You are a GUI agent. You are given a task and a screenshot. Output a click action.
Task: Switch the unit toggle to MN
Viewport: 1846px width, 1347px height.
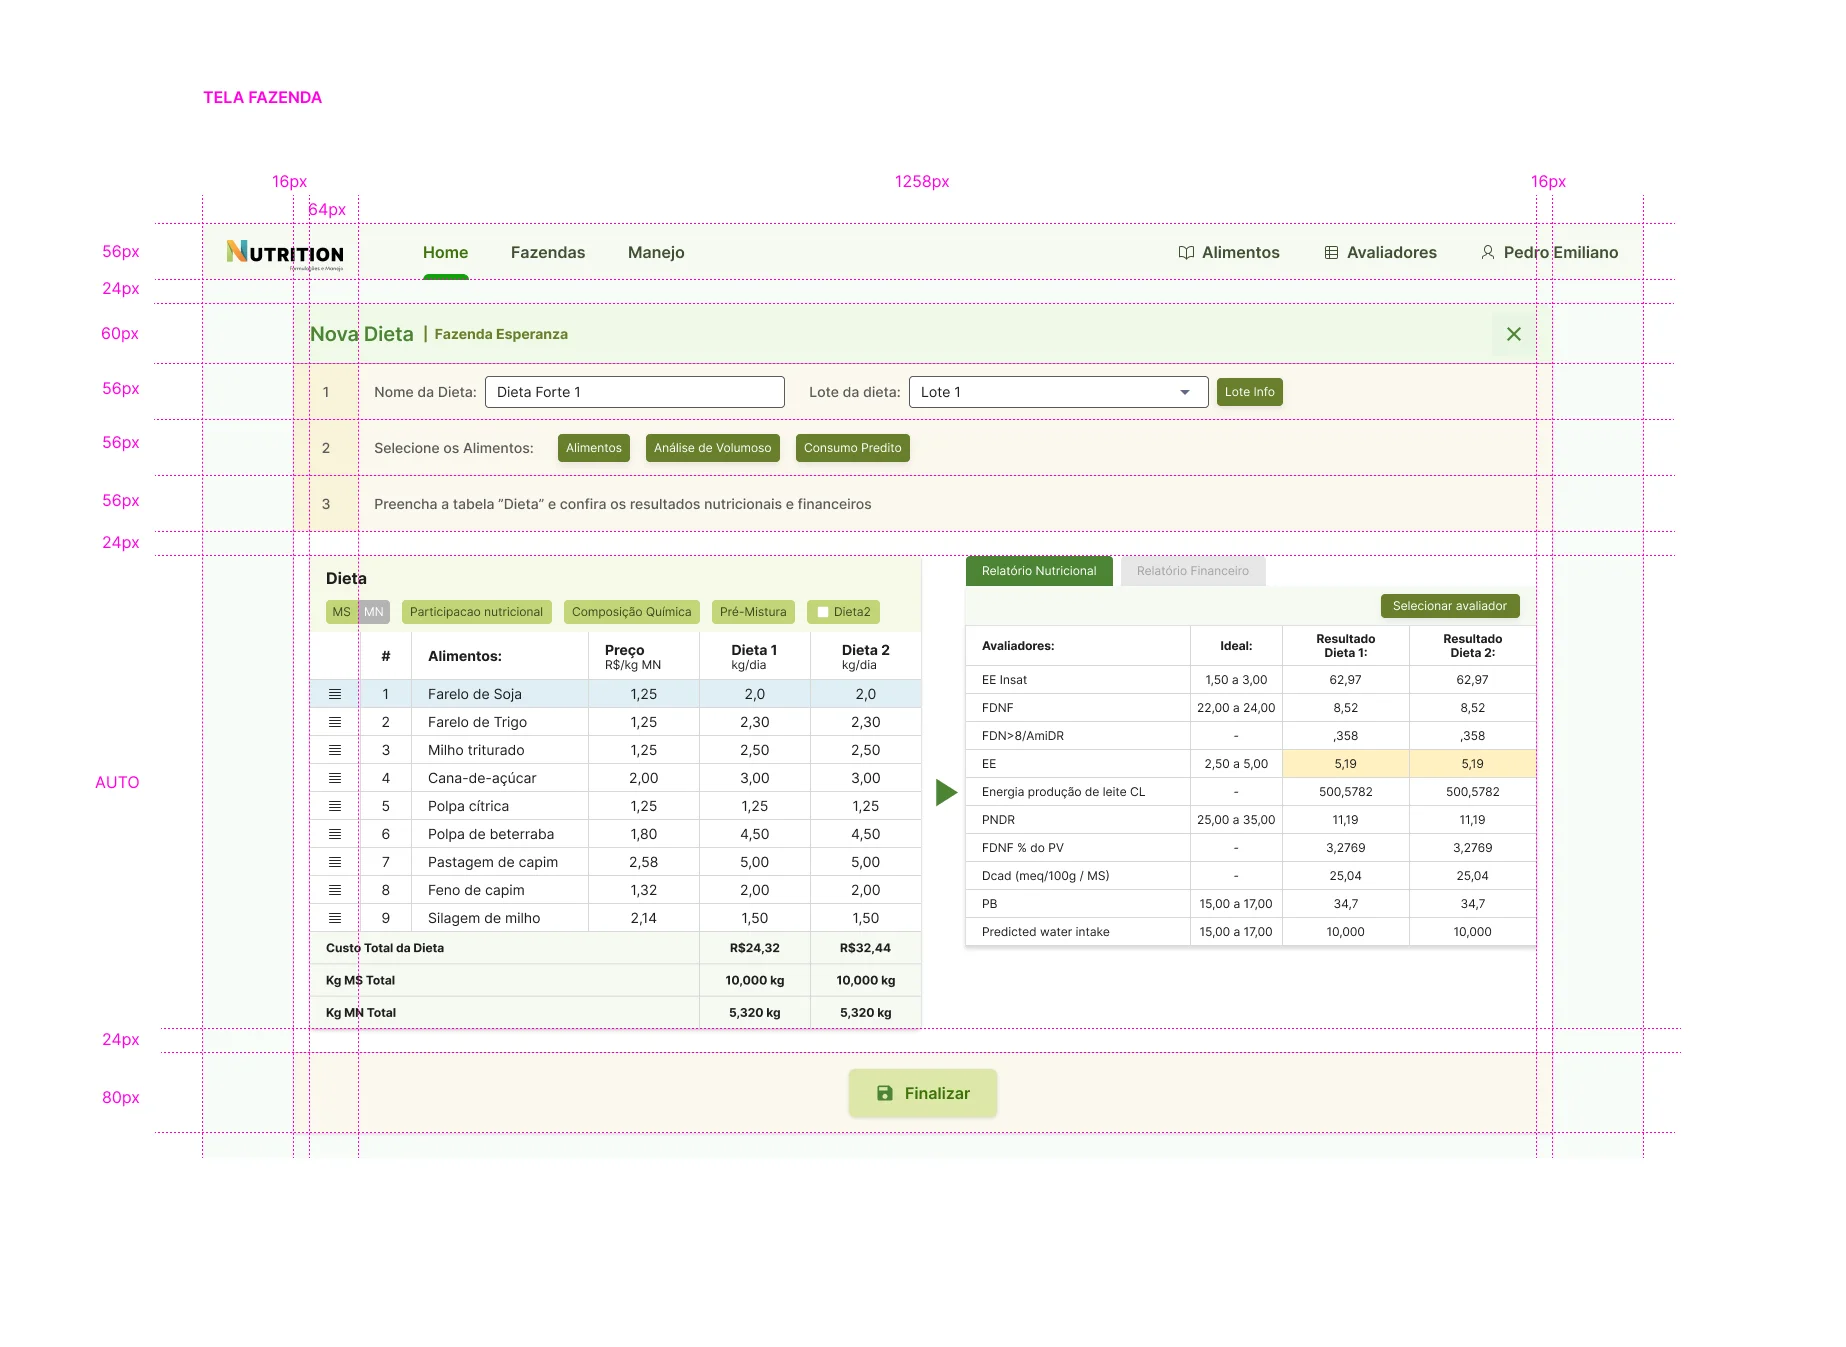(x=374, y=612)
